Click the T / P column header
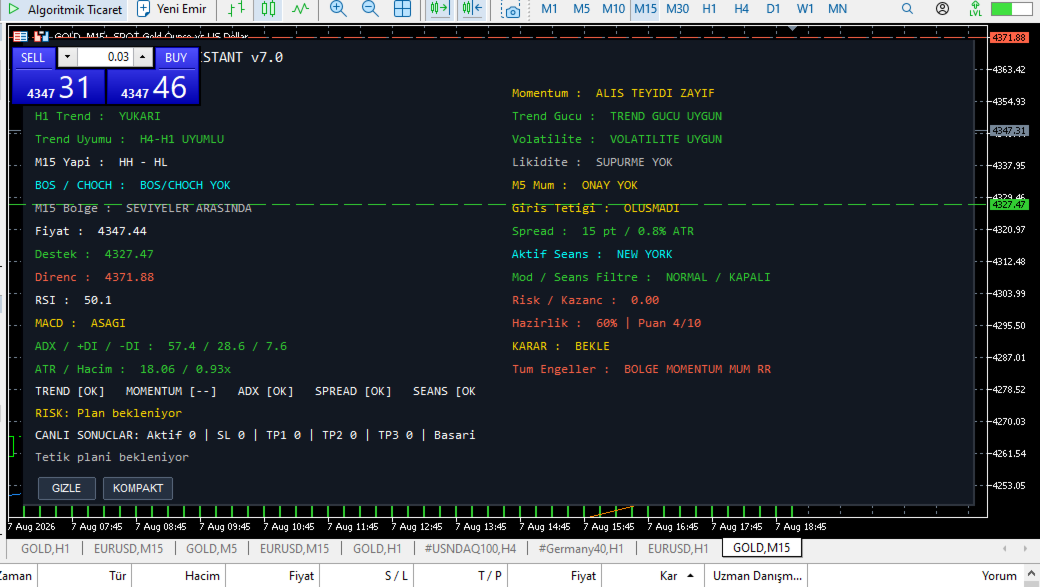 click(461, 576)
